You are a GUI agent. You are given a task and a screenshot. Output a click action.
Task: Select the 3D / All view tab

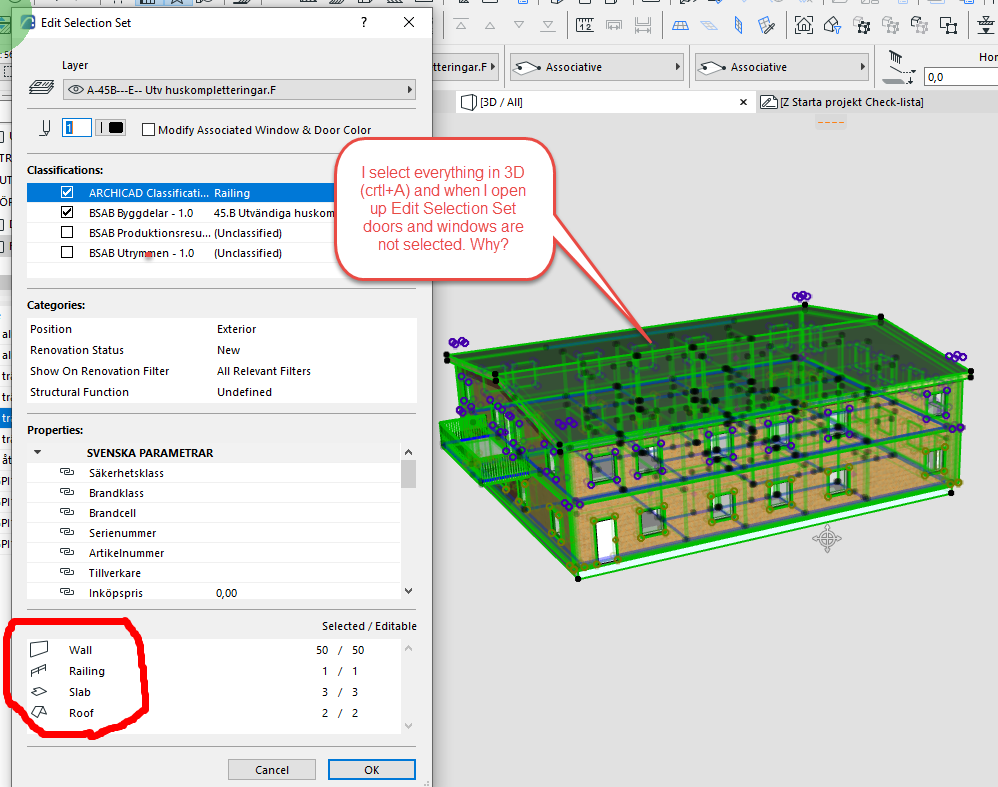pos(500,102)
